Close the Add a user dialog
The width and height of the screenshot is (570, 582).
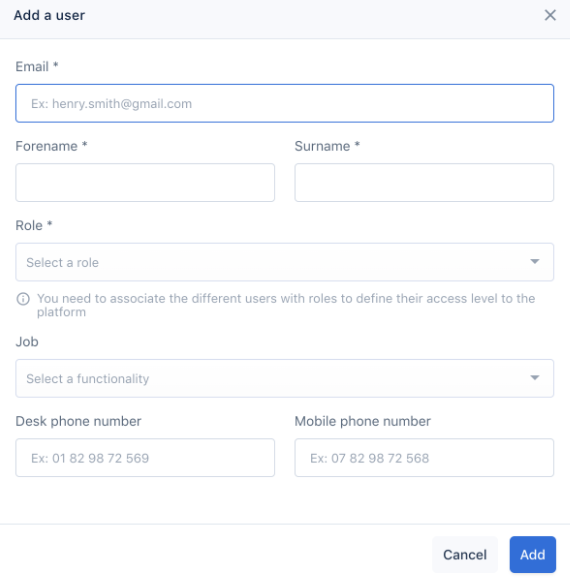pos(550,15)
